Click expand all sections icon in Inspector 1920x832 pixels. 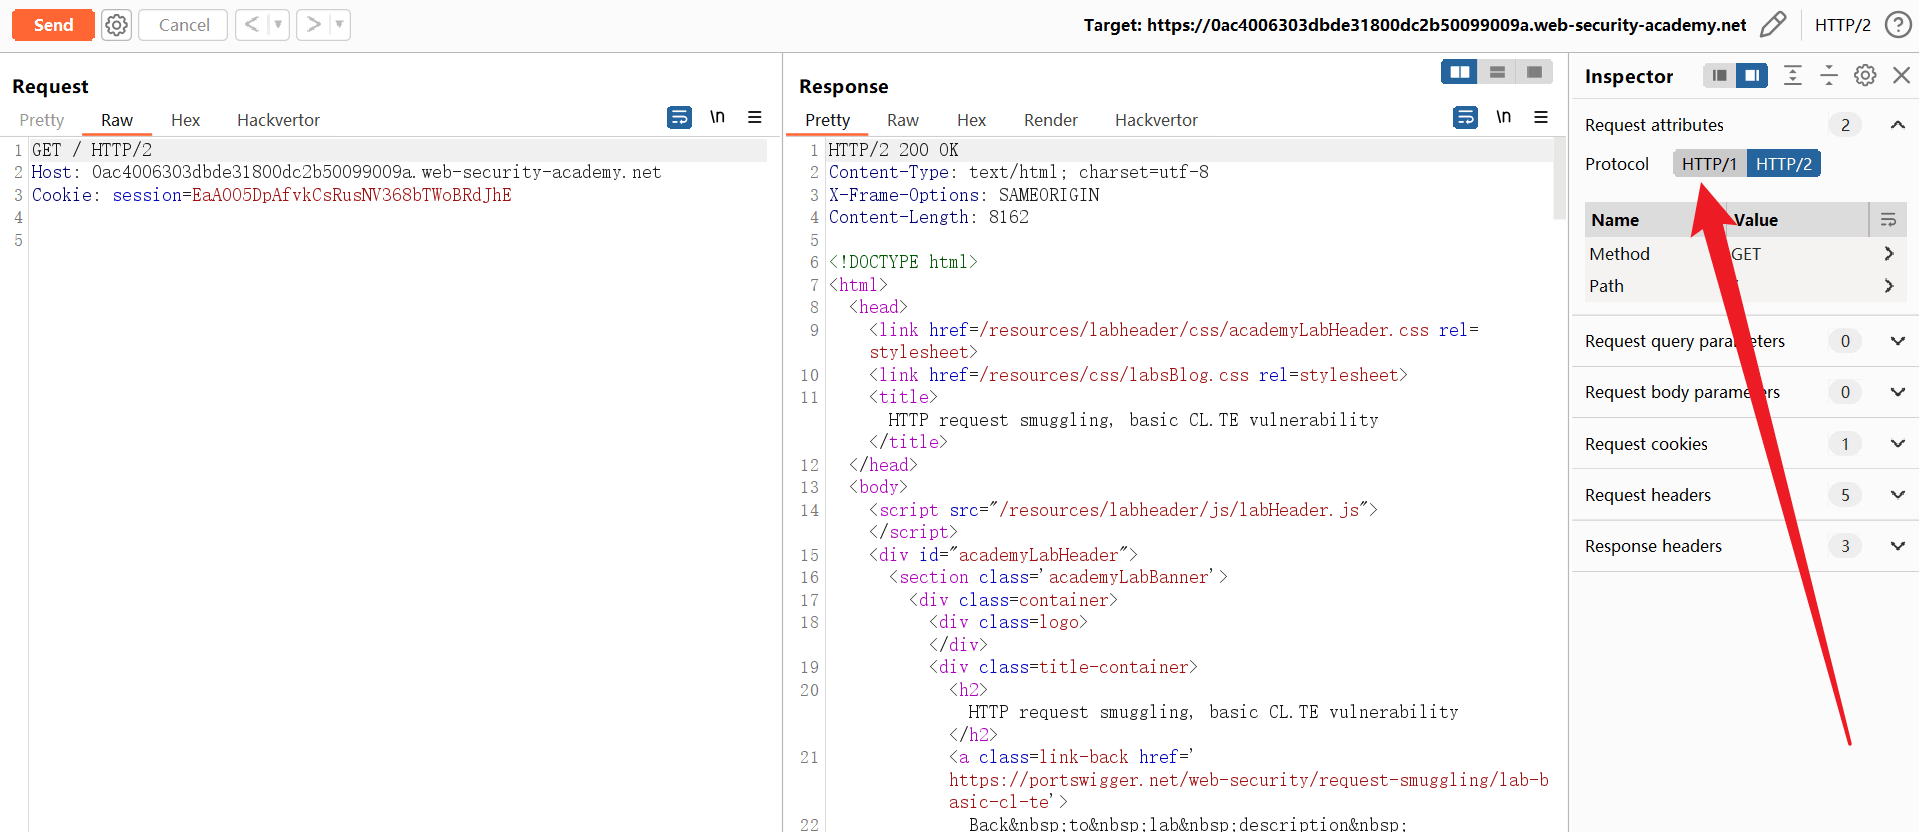pyautogui.click(x=1793, y=76)
